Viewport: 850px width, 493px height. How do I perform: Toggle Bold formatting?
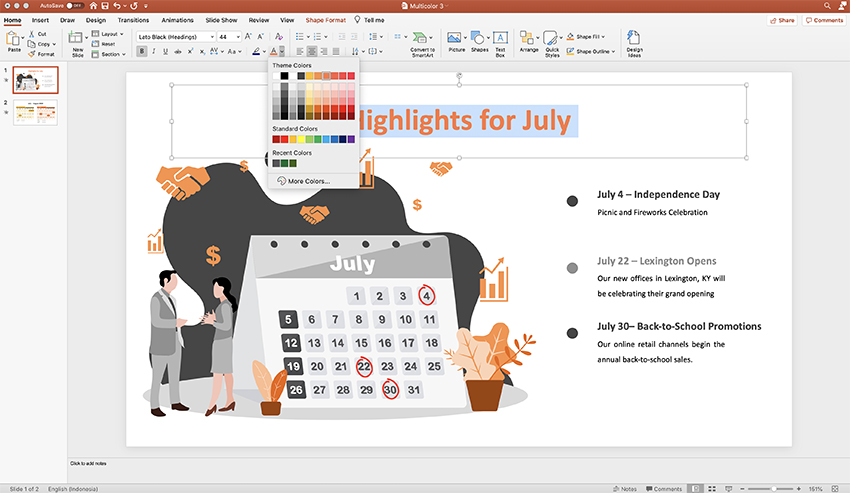tap(141, 51)
